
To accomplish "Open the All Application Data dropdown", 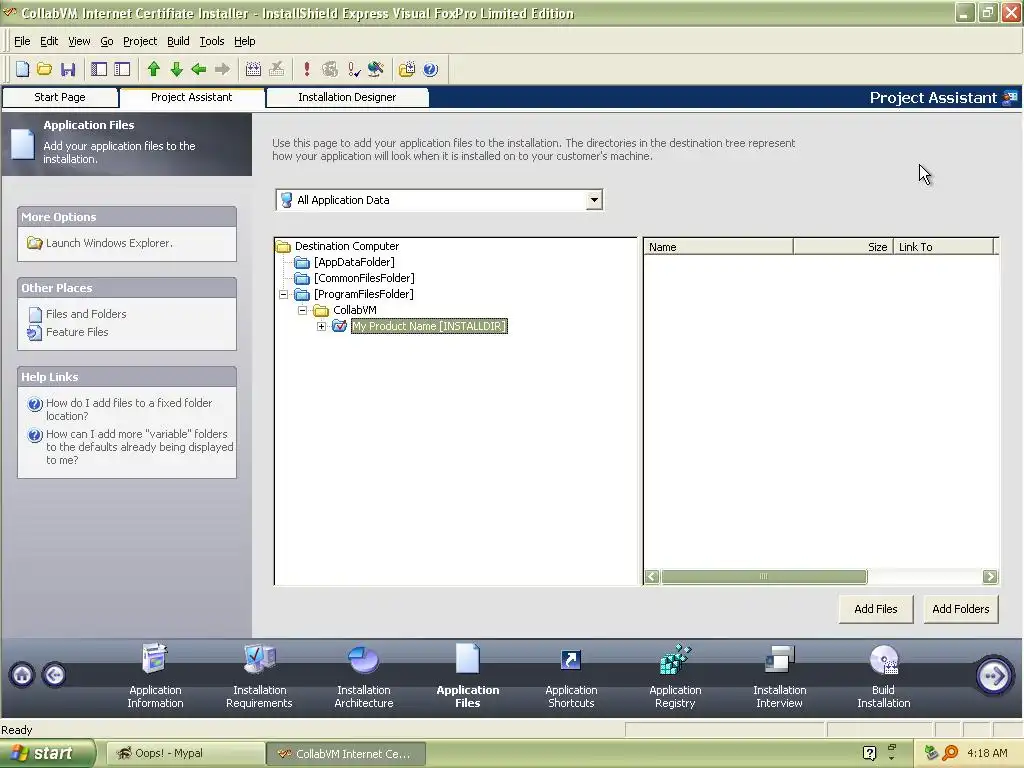I will [x=594, y=200].
